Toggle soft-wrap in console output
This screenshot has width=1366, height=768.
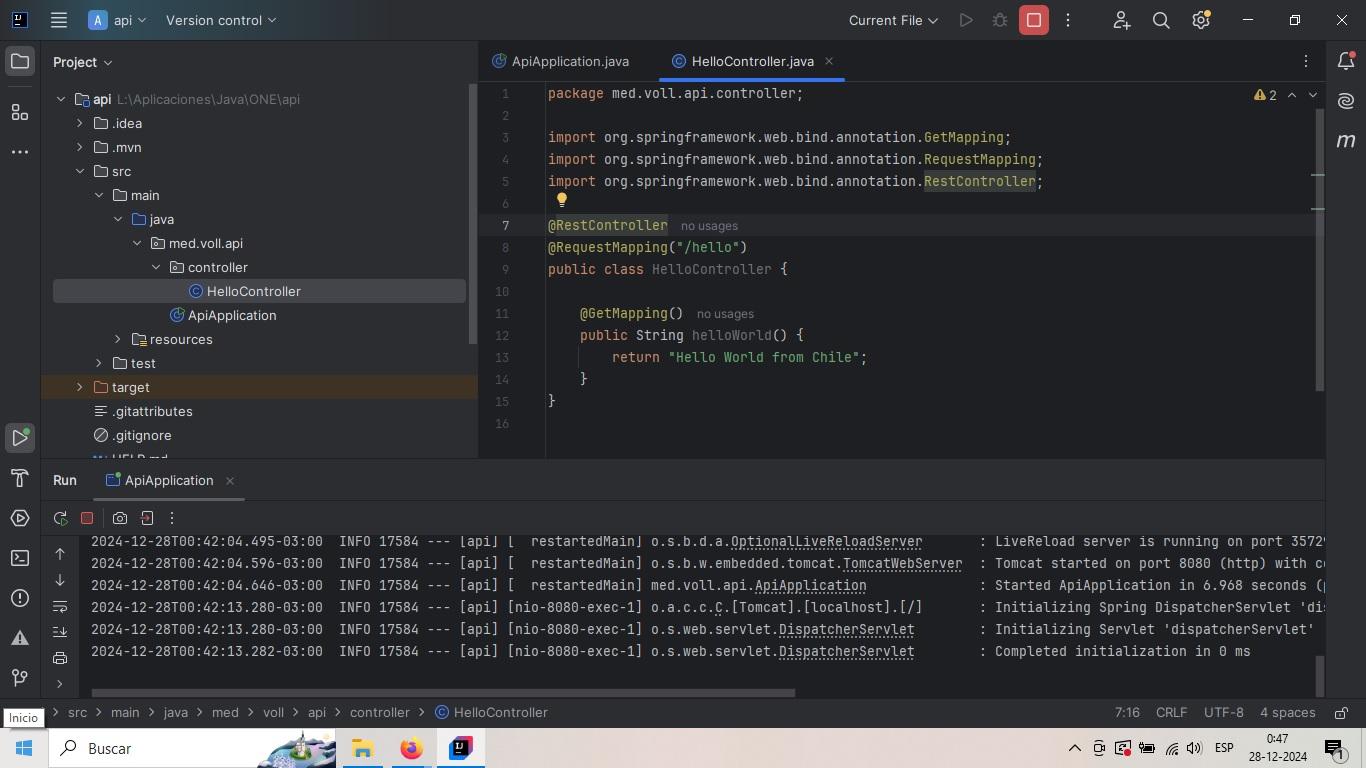[x=60, y=606]
